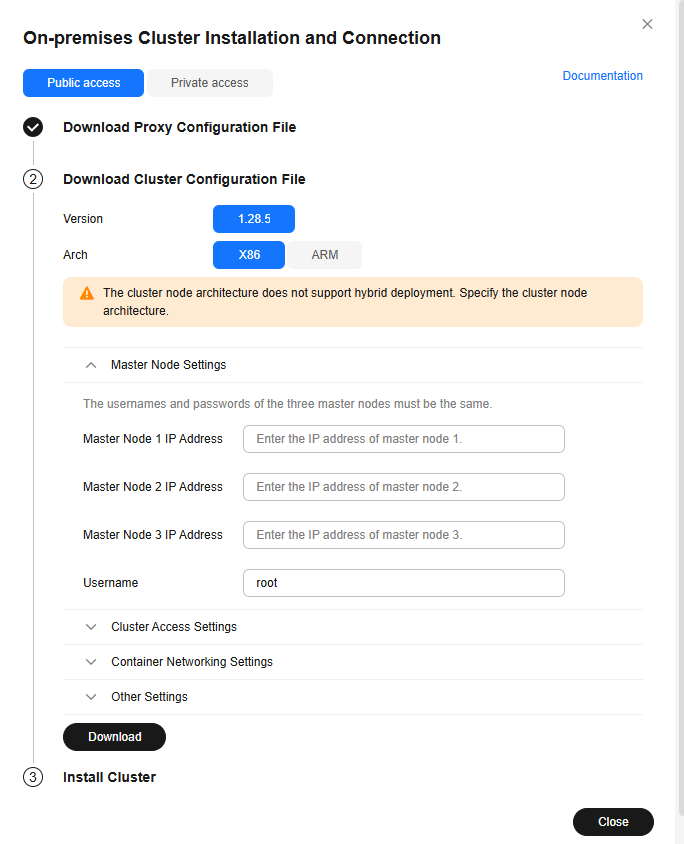Click the Download button

click(x=115, y=737)
